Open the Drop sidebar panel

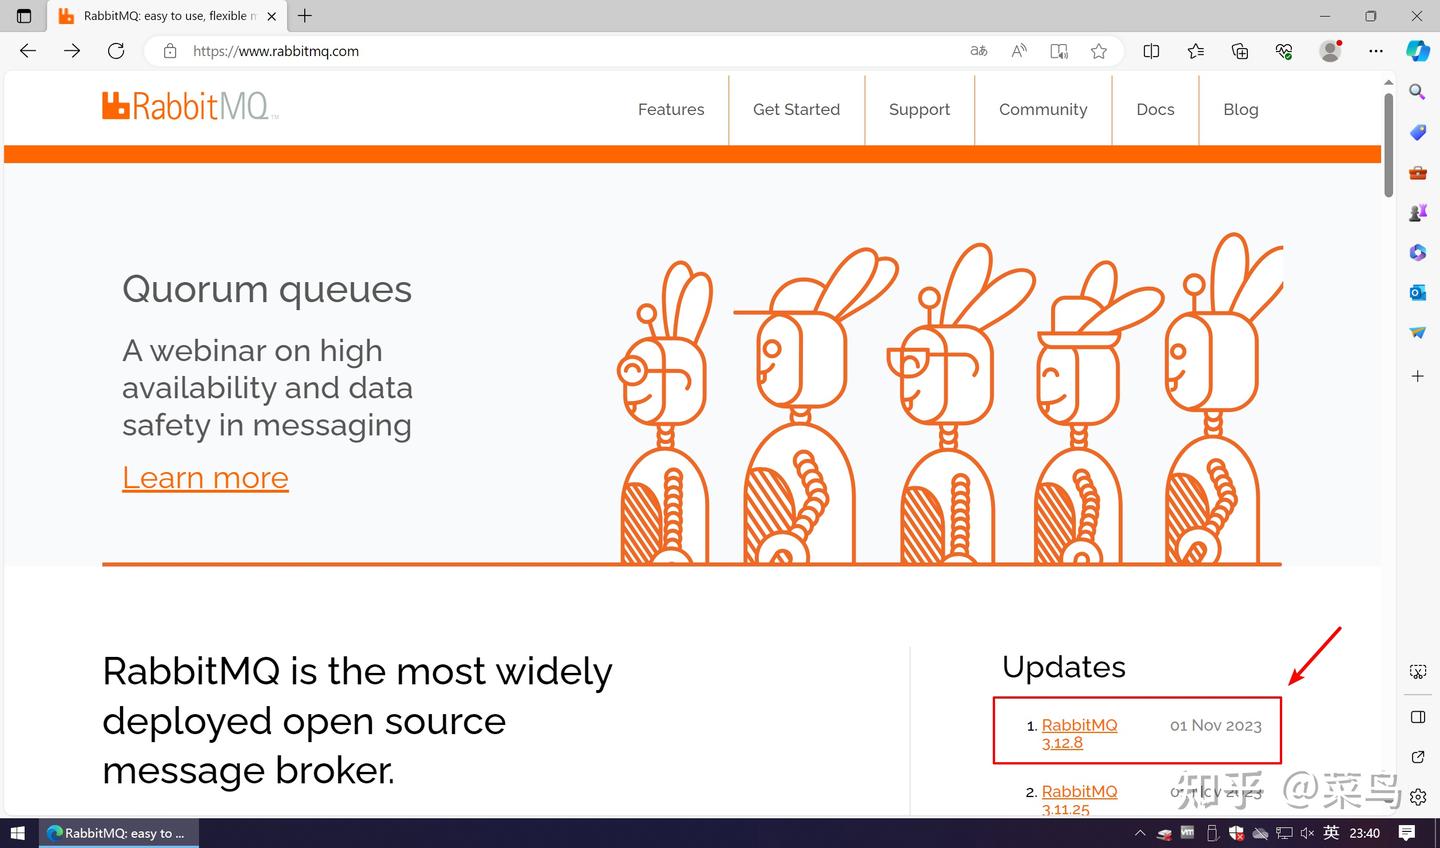click(x=1417, y=332)
